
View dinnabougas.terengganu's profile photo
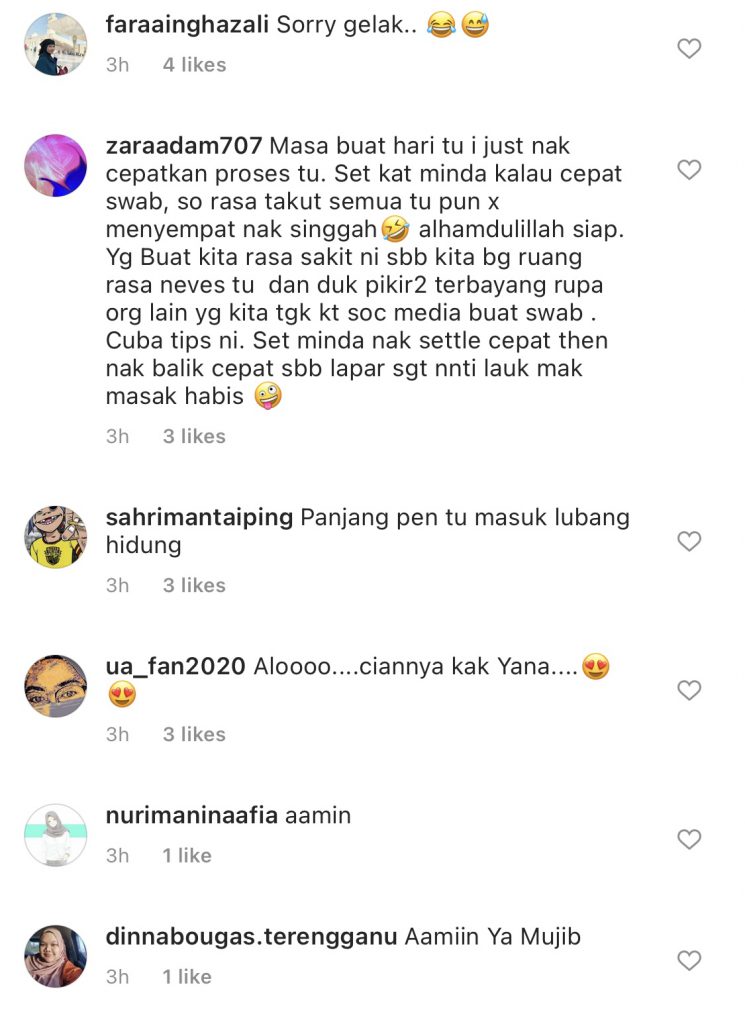pos(55,956)
